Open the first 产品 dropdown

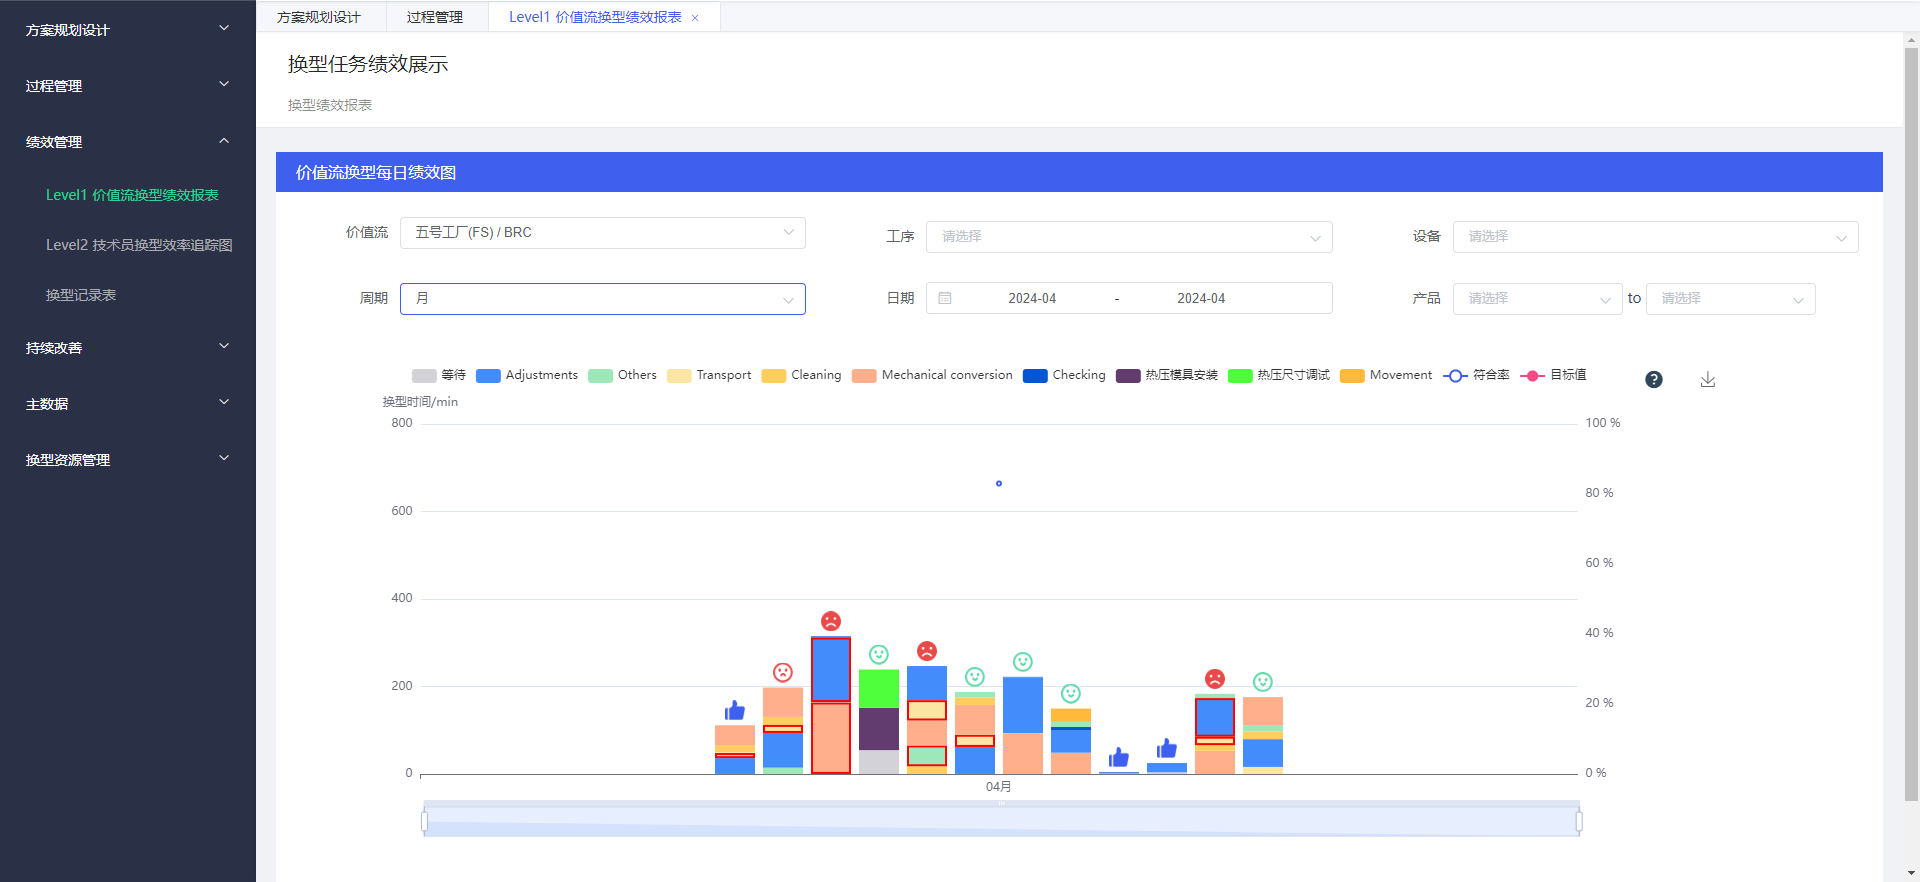(x=1537, y=299)
